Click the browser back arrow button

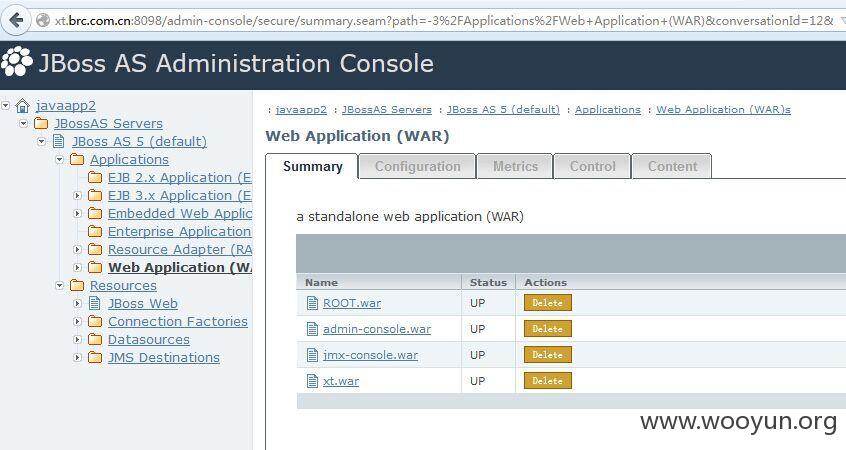16,21
